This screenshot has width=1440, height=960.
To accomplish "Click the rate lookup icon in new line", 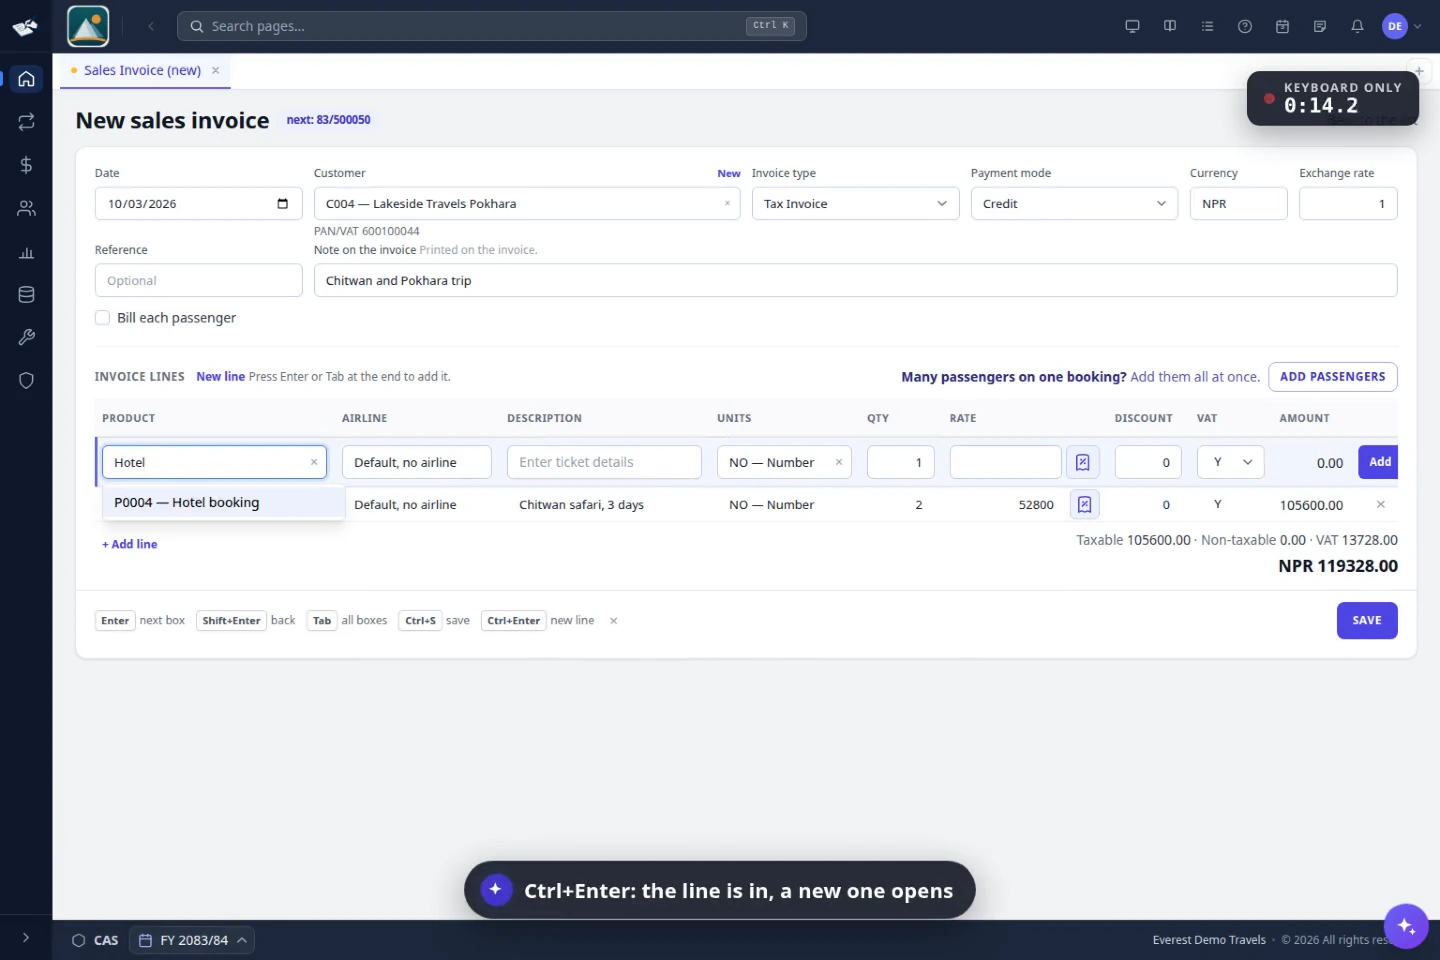I will (1083, 462).
